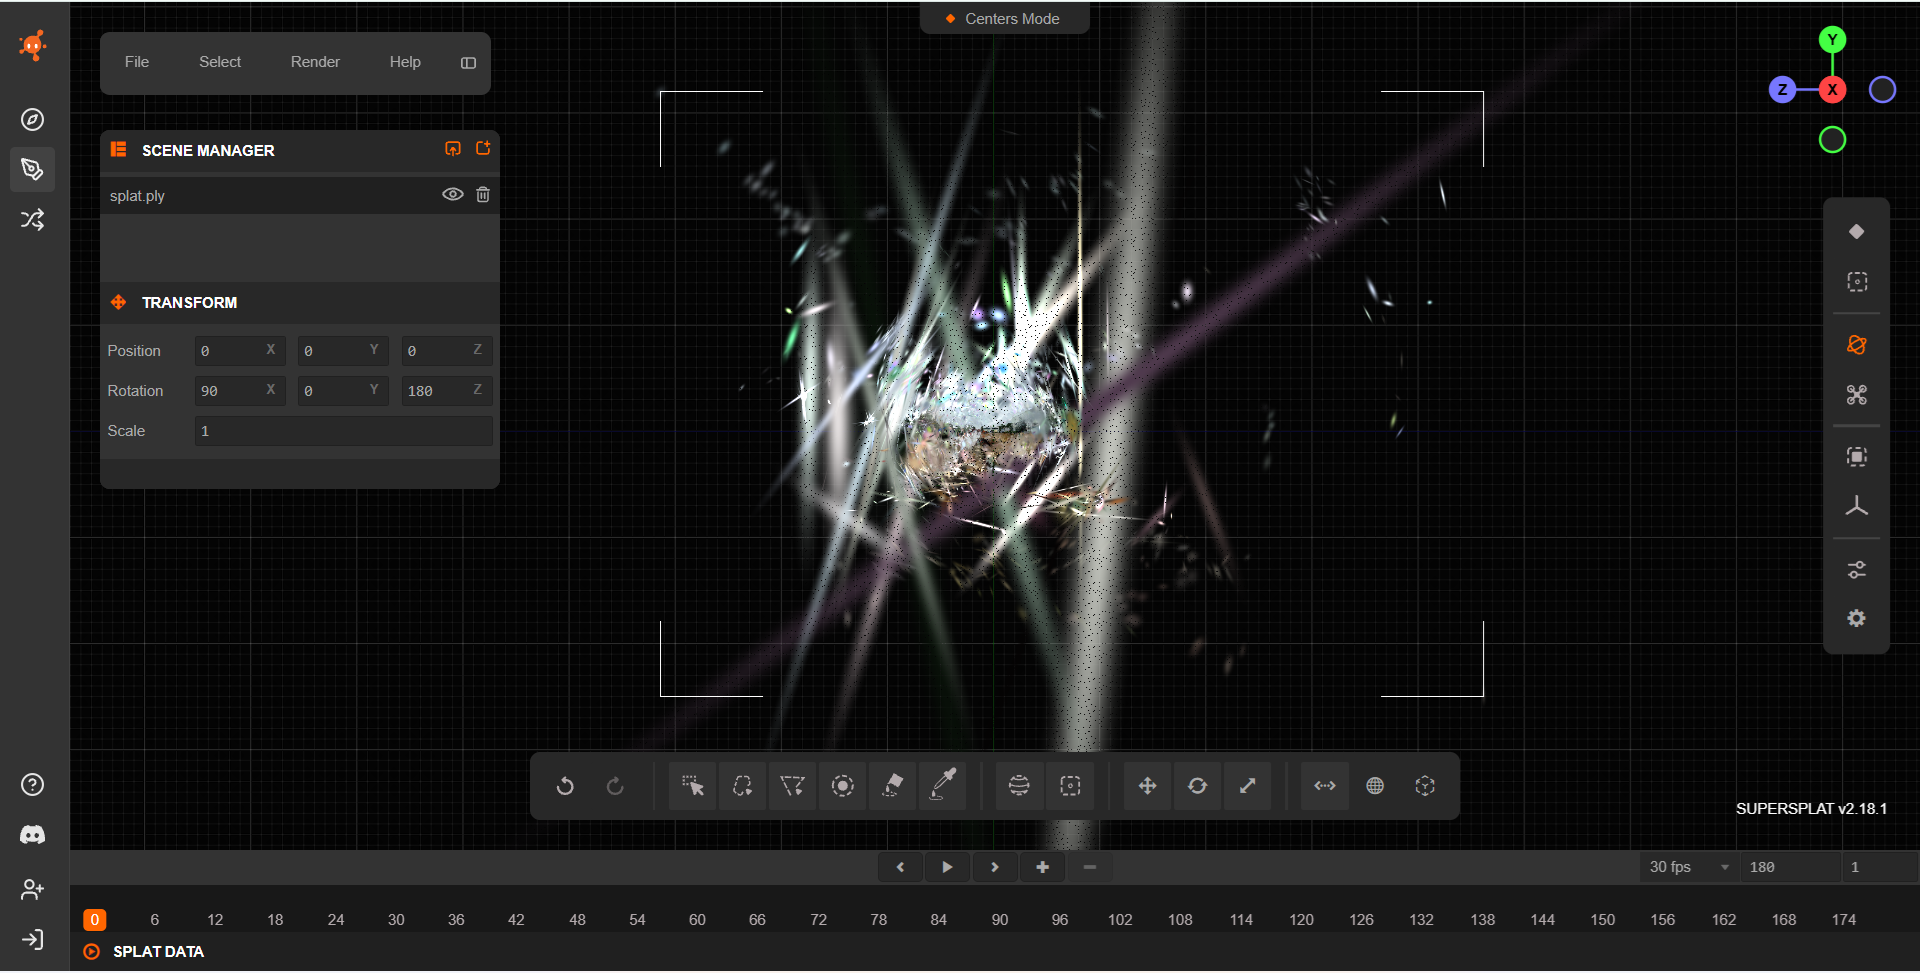Image resolution: width=1920 pixels, height=973 pixels.
Task: Click the Redo arrow in bottom toolbar
Action: (x=615, y=786)
